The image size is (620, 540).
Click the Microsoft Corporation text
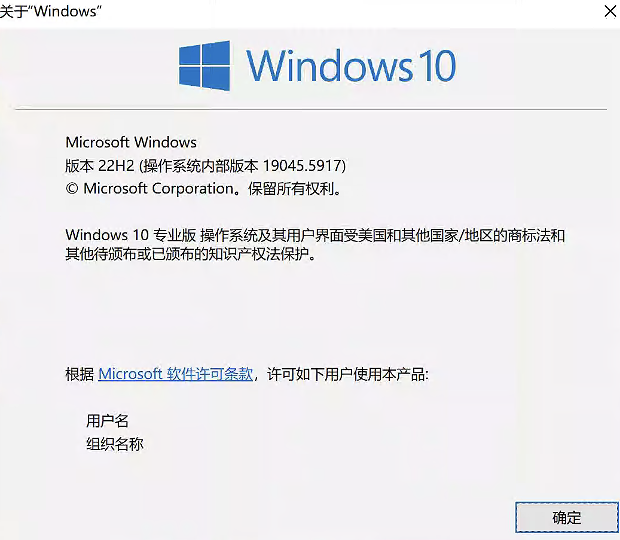(x=158, y=189)
